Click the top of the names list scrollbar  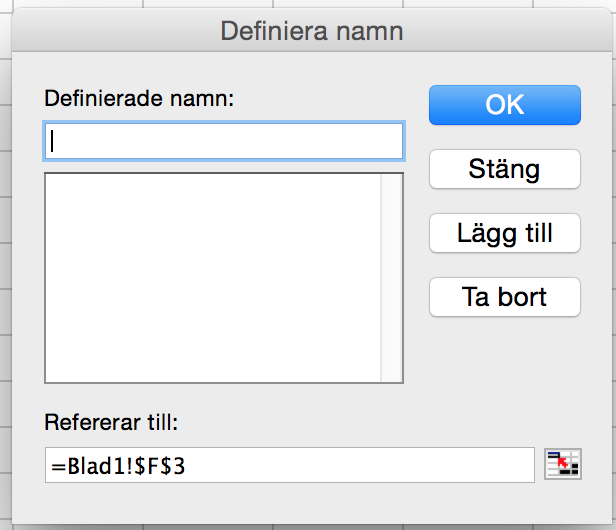pos(391,181)
